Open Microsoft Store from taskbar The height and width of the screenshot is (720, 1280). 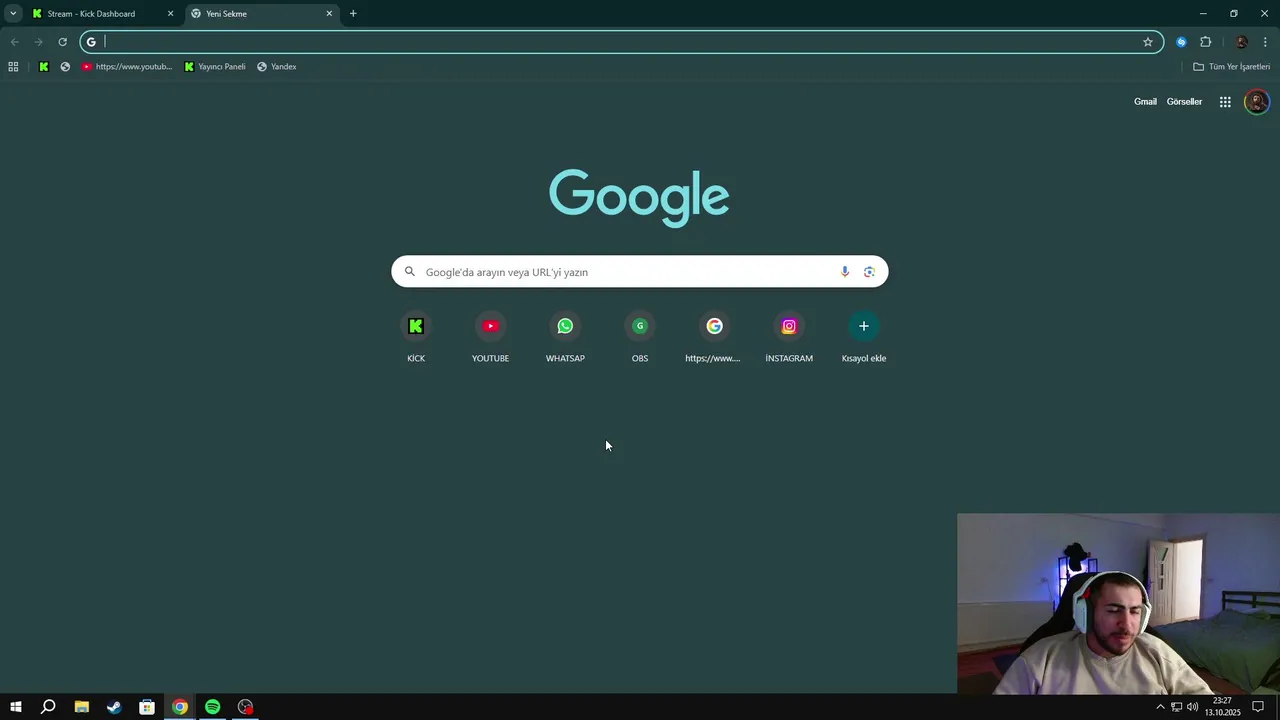point(147,707)
